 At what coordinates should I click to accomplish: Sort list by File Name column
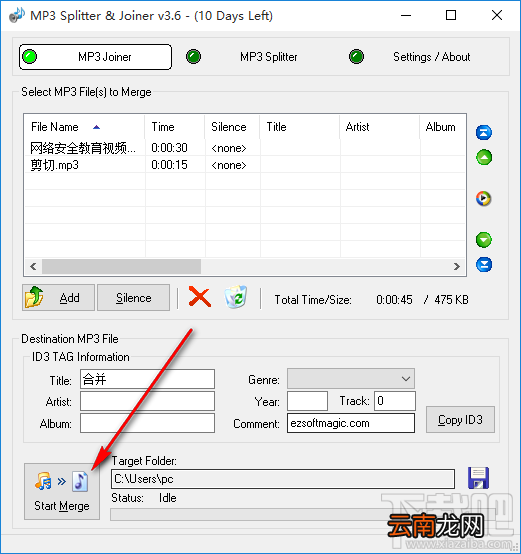[x=84, y=127]
